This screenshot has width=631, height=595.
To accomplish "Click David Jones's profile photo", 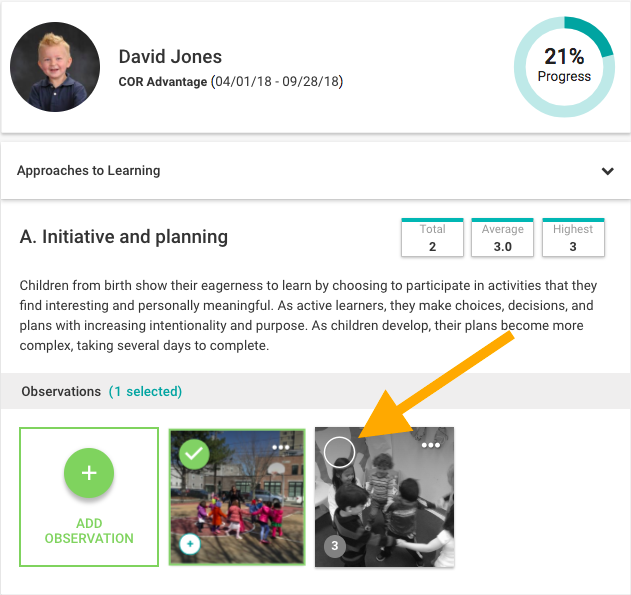I will [55, 67].
